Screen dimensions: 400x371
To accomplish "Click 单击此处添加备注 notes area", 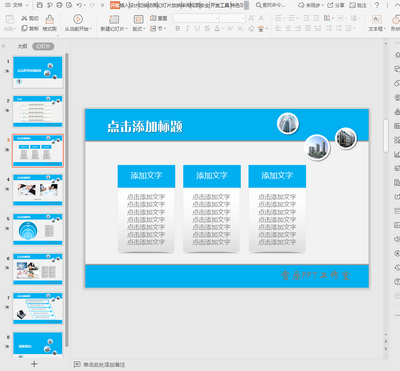I will [x=104, y=364].
